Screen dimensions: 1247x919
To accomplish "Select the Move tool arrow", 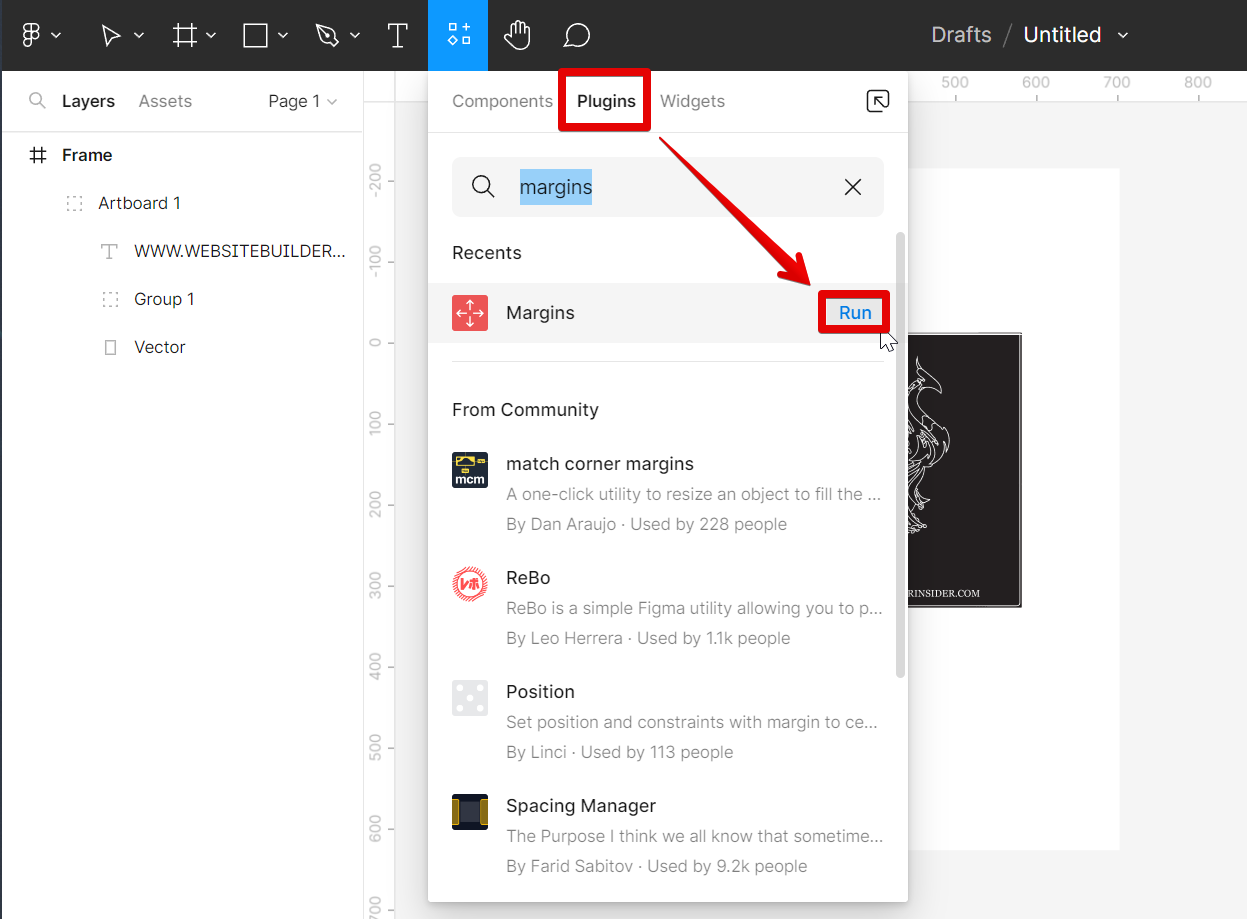I will tap(111, 35).
